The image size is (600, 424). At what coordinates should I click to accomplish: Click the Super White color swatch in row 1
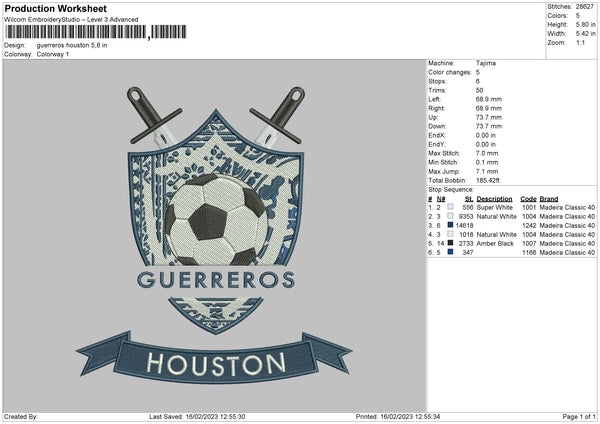(x=450, y=207)
